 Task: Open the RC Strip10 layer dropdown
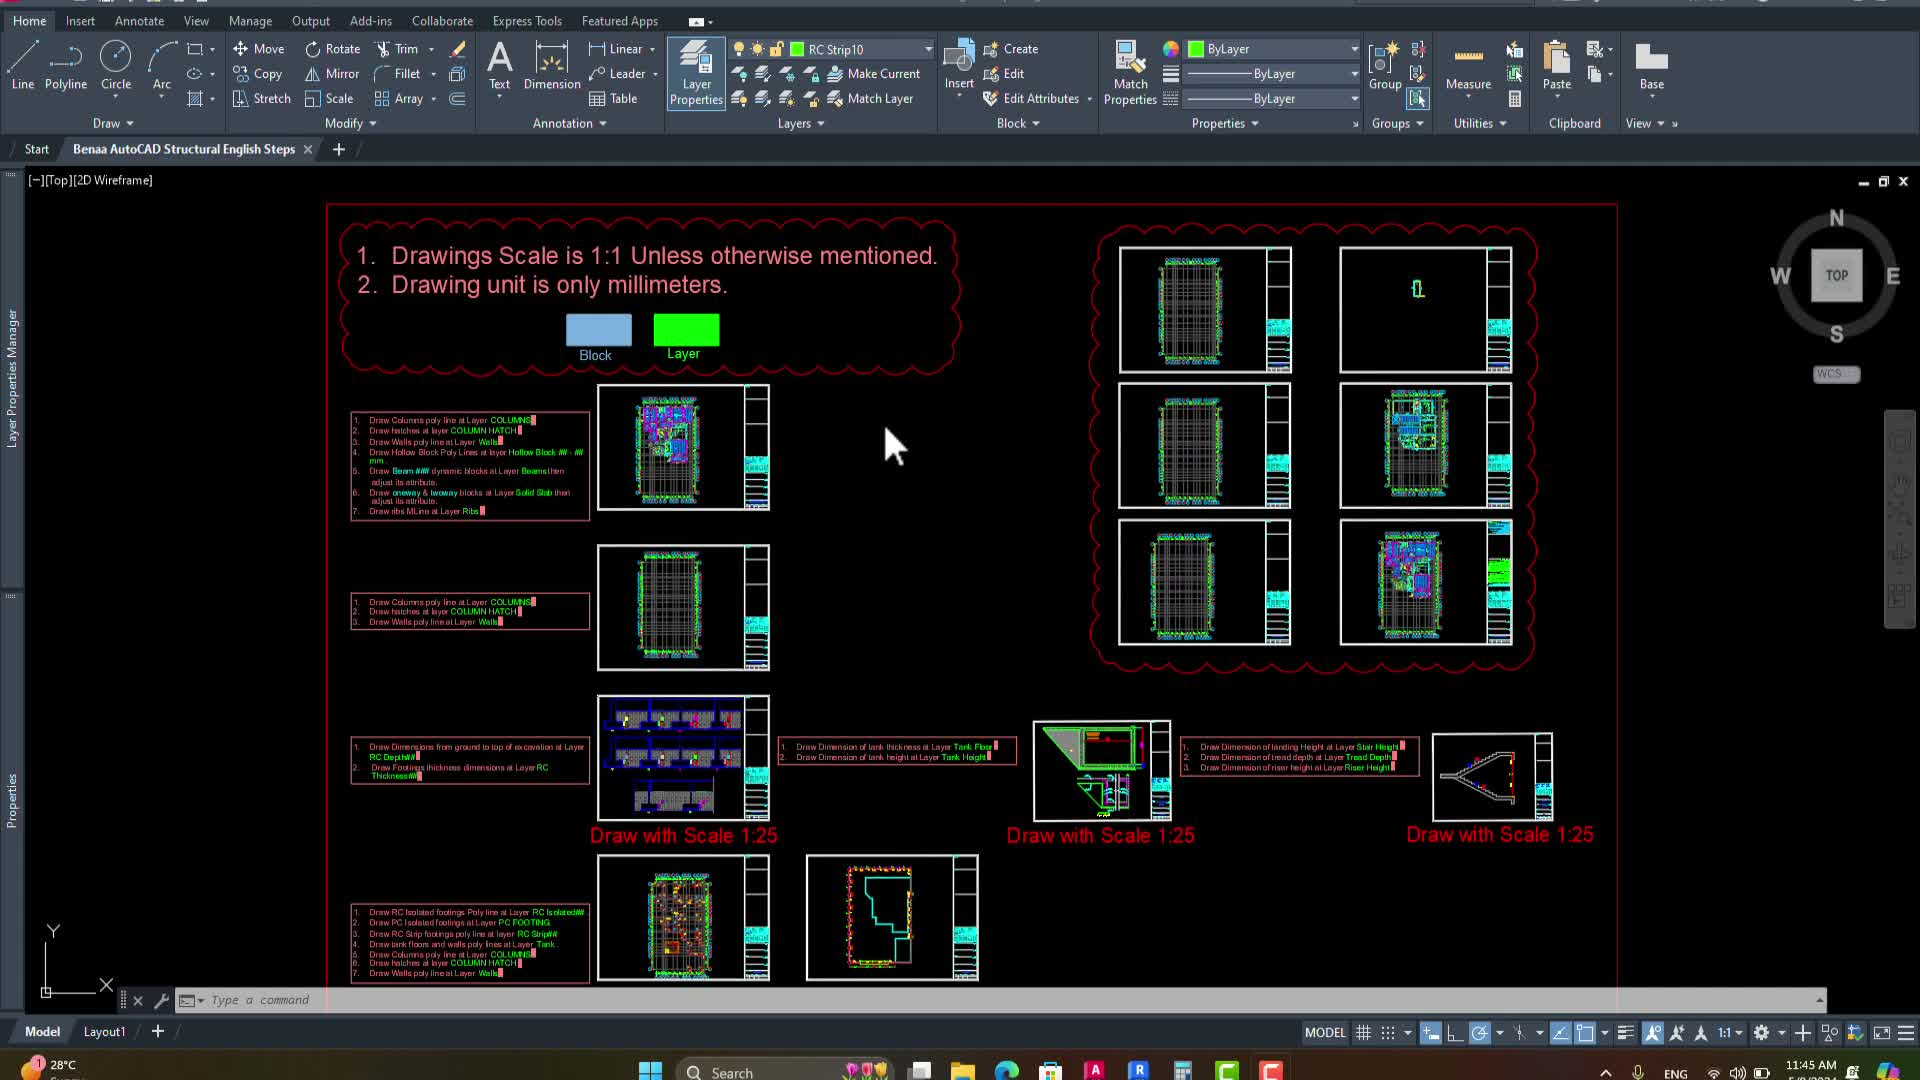tap(928, 49)
